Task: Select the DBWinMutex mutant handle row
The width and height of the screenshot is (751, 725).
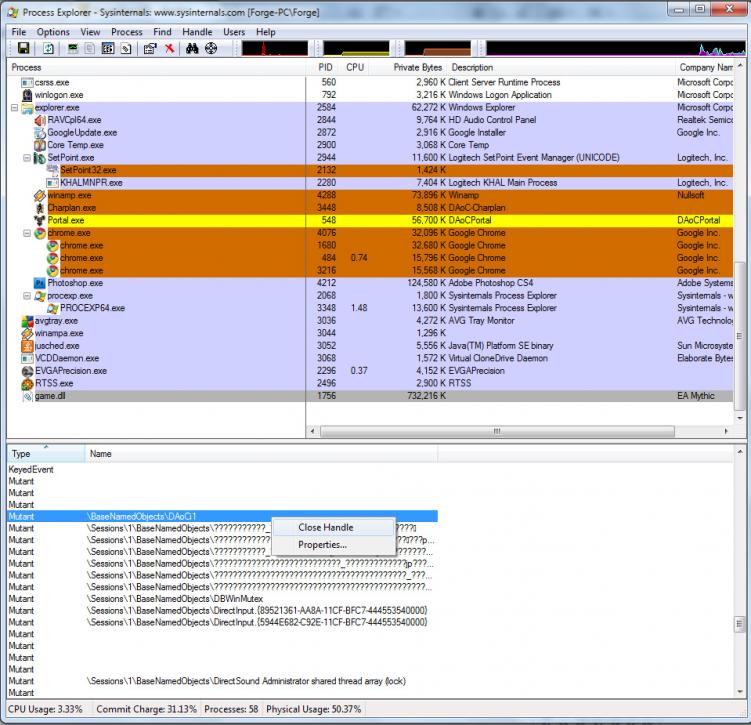Action: pos(223,599)
